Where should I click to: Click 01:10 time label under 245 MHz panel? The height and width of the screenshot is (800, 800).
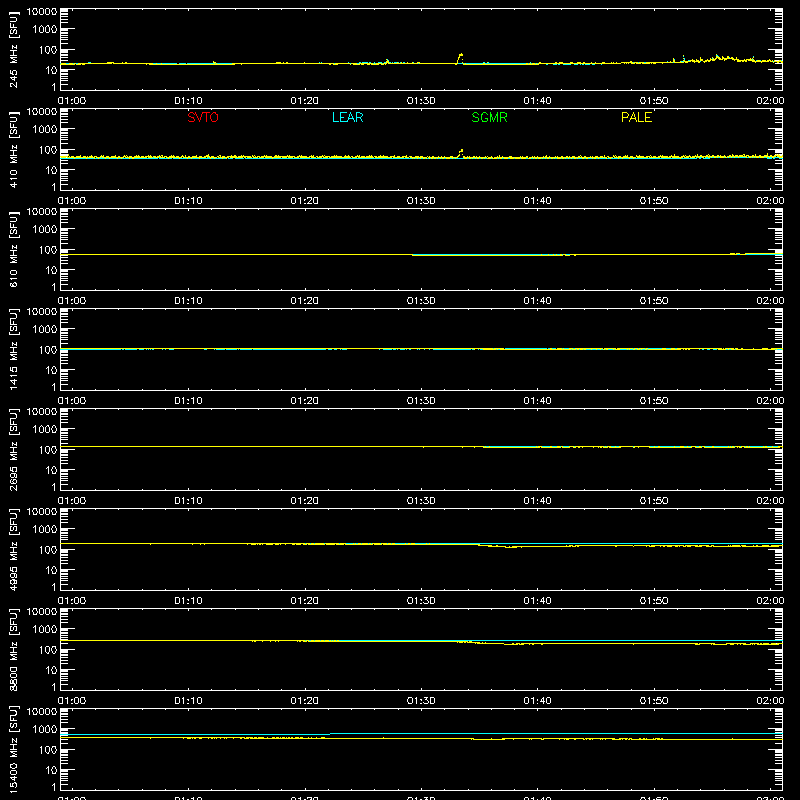pyautogui.click(x=188, y=101)
